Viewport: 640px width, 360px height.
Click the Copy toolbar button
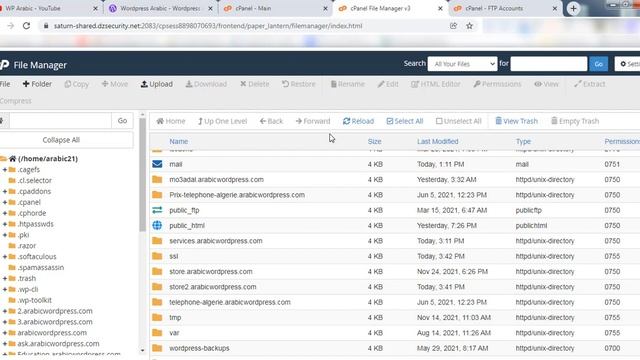[76, 84]
